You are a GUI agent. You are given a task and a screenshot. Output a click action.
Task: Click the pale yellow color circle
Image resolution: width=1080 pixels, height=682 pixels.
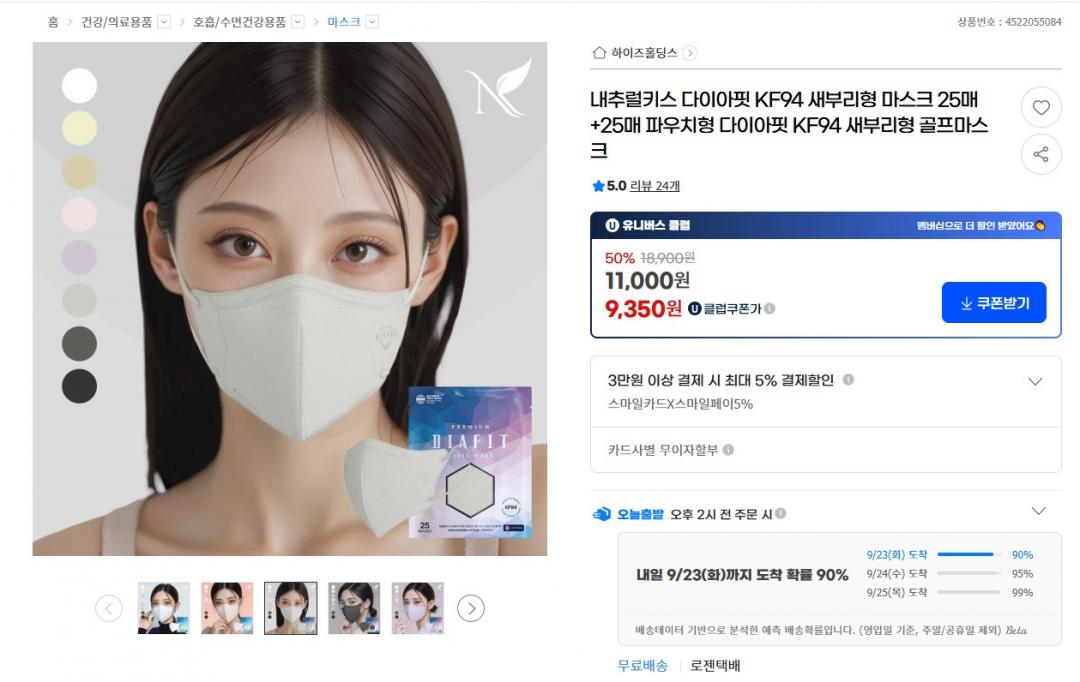79,128
